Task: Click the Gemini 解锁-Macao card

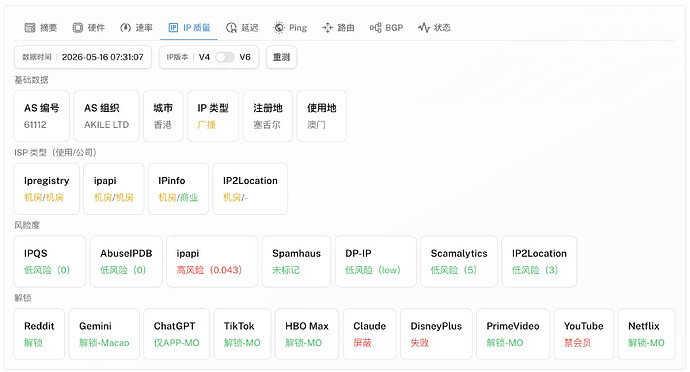Action: (x=104, y=334)
